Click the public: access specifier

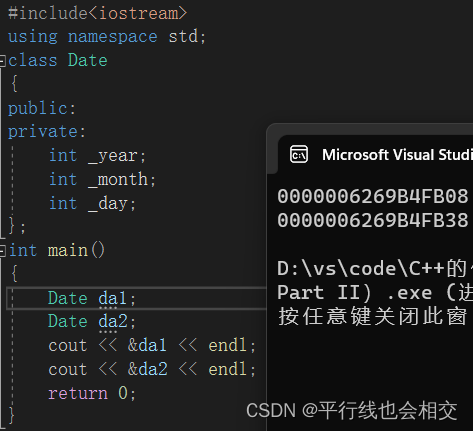[x=42, y=109]
